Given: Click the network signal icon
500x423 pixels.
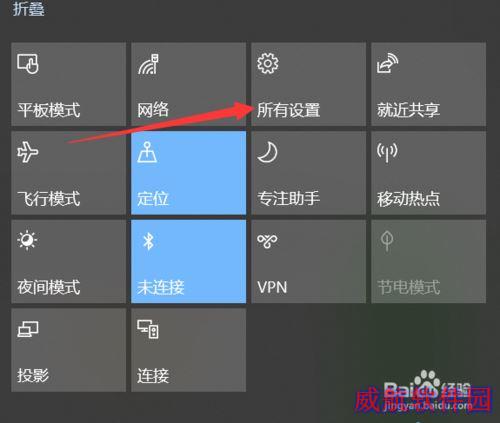Looking at the screenshot, I should pos(149,64).
